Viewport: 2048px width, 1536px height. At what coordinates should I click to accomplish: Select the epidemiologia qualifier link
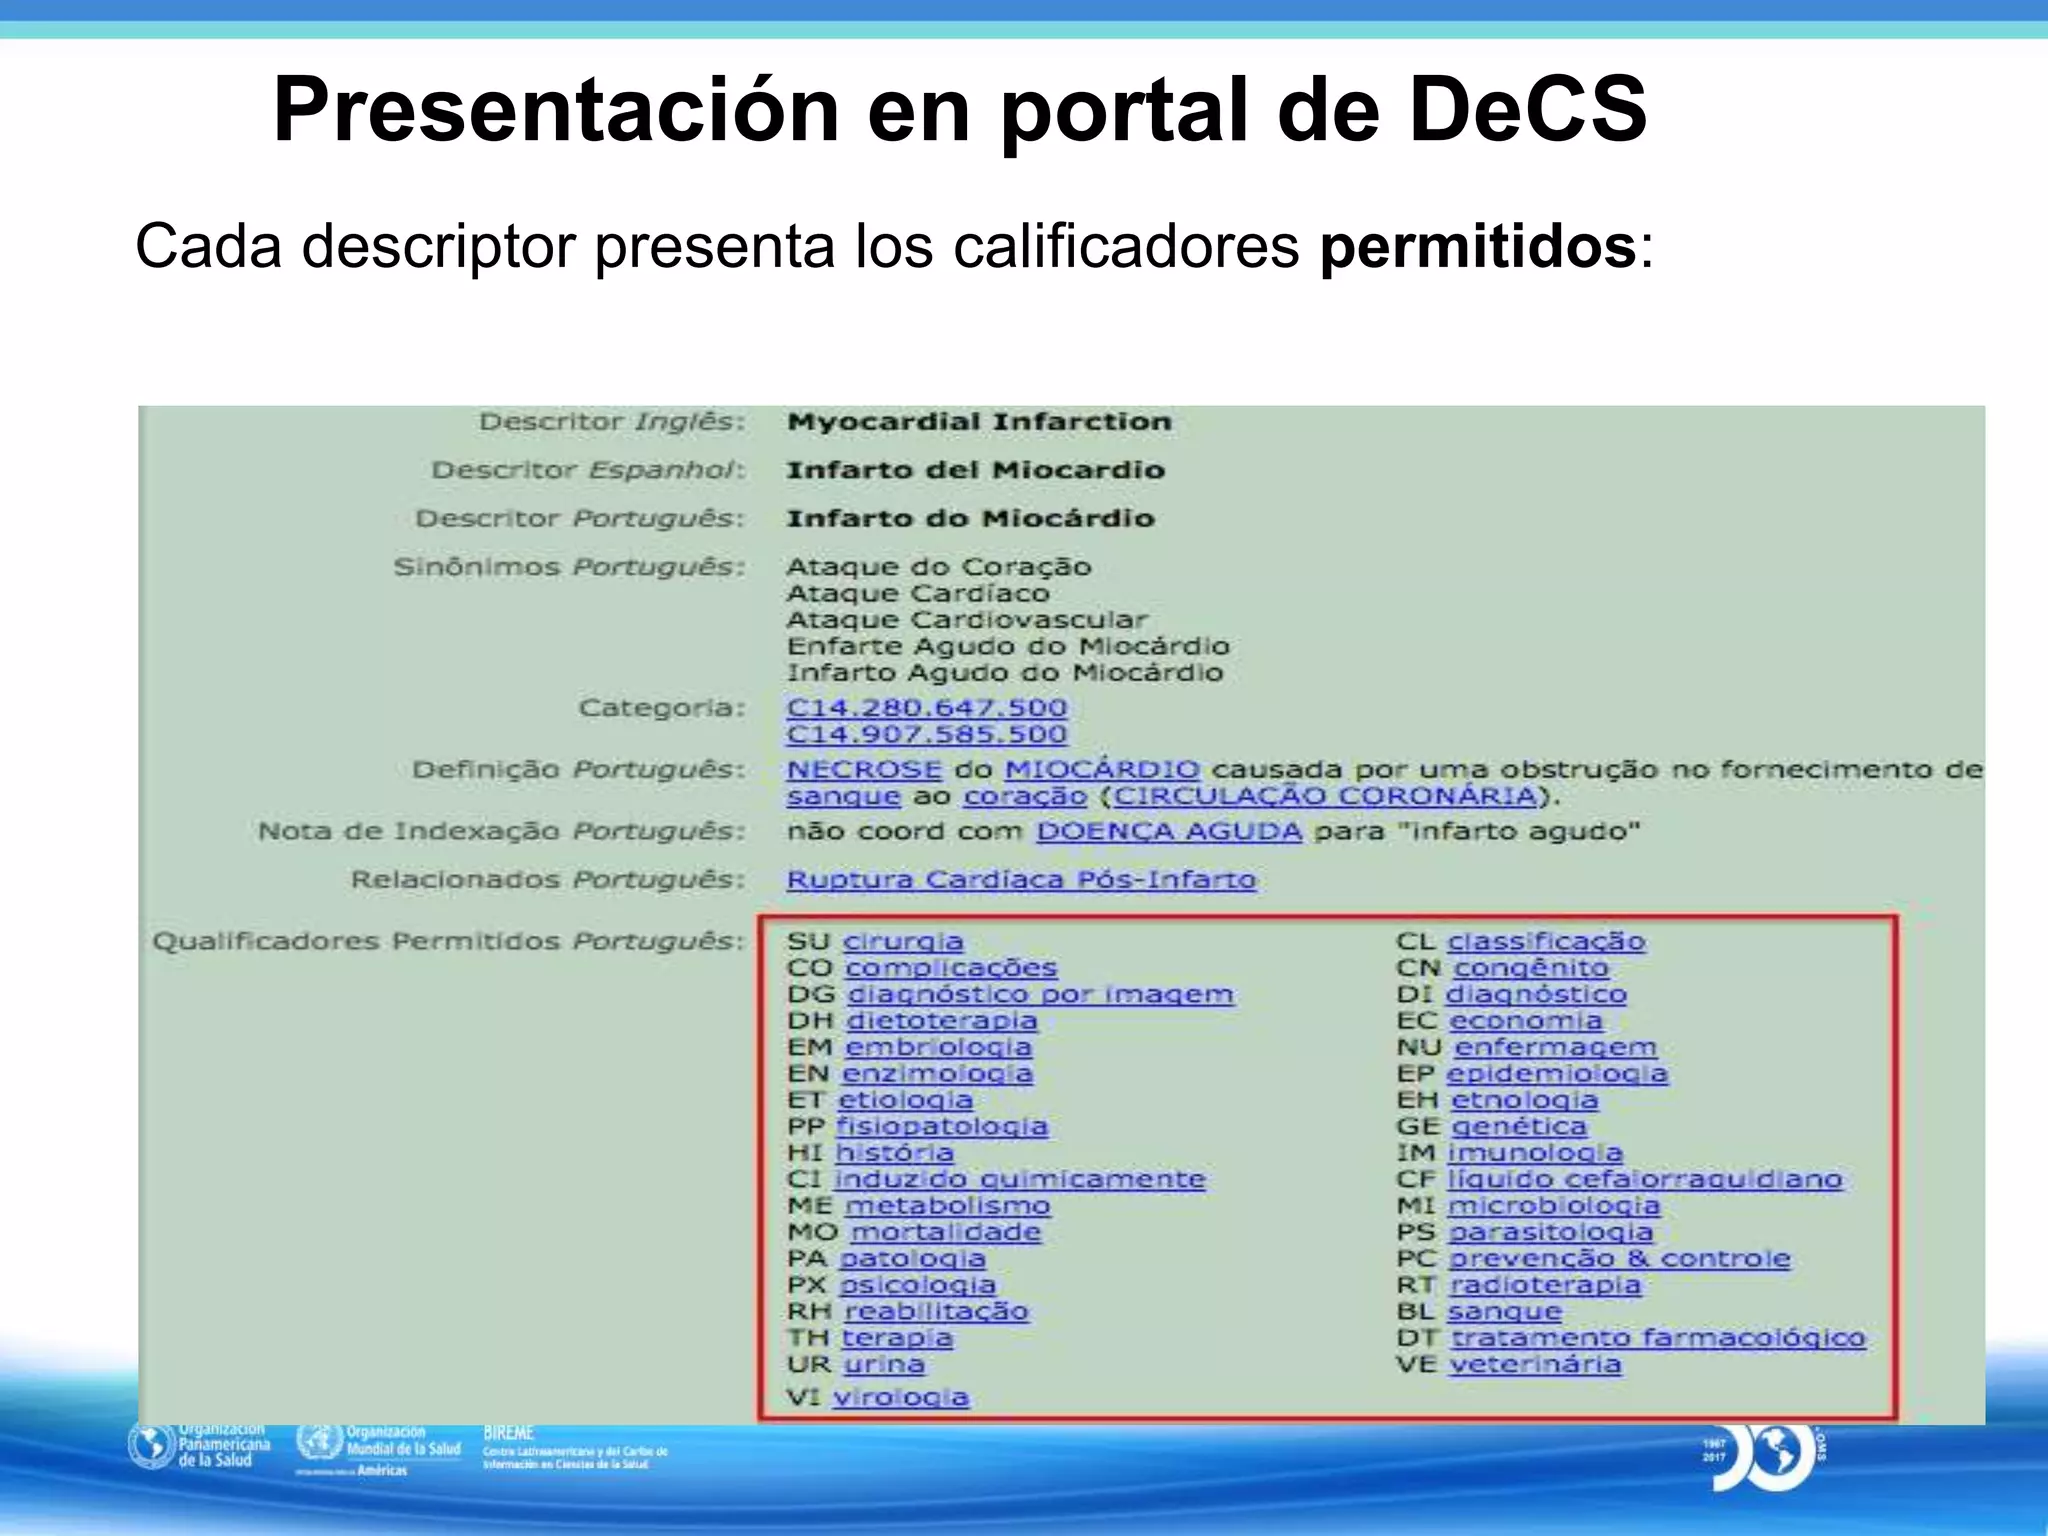coord(1557,1074)
